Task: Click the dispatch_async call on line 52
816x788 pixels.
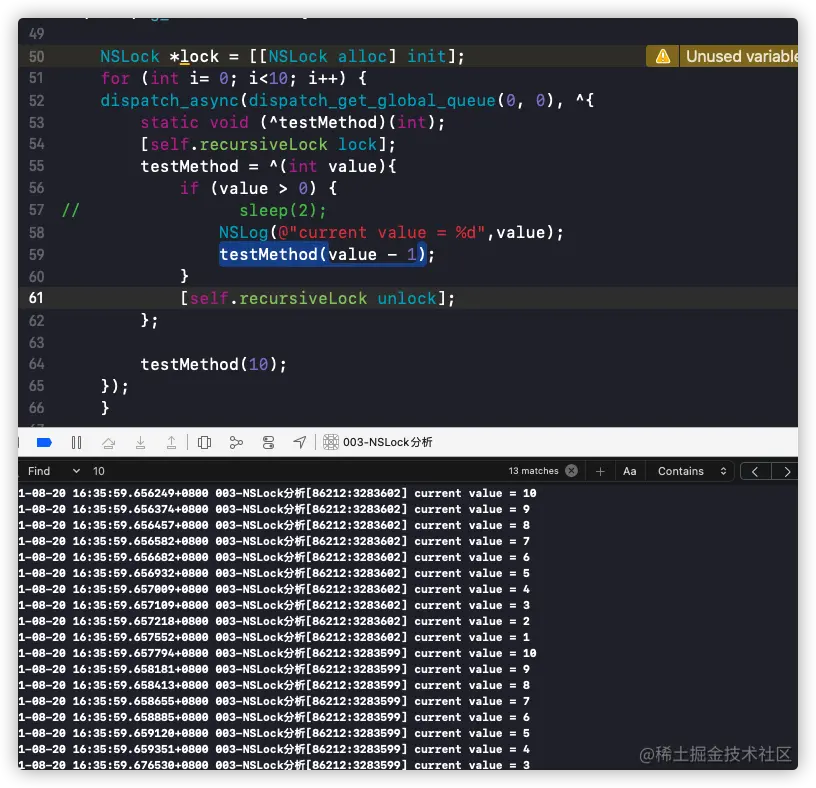Action: [347, 100]
